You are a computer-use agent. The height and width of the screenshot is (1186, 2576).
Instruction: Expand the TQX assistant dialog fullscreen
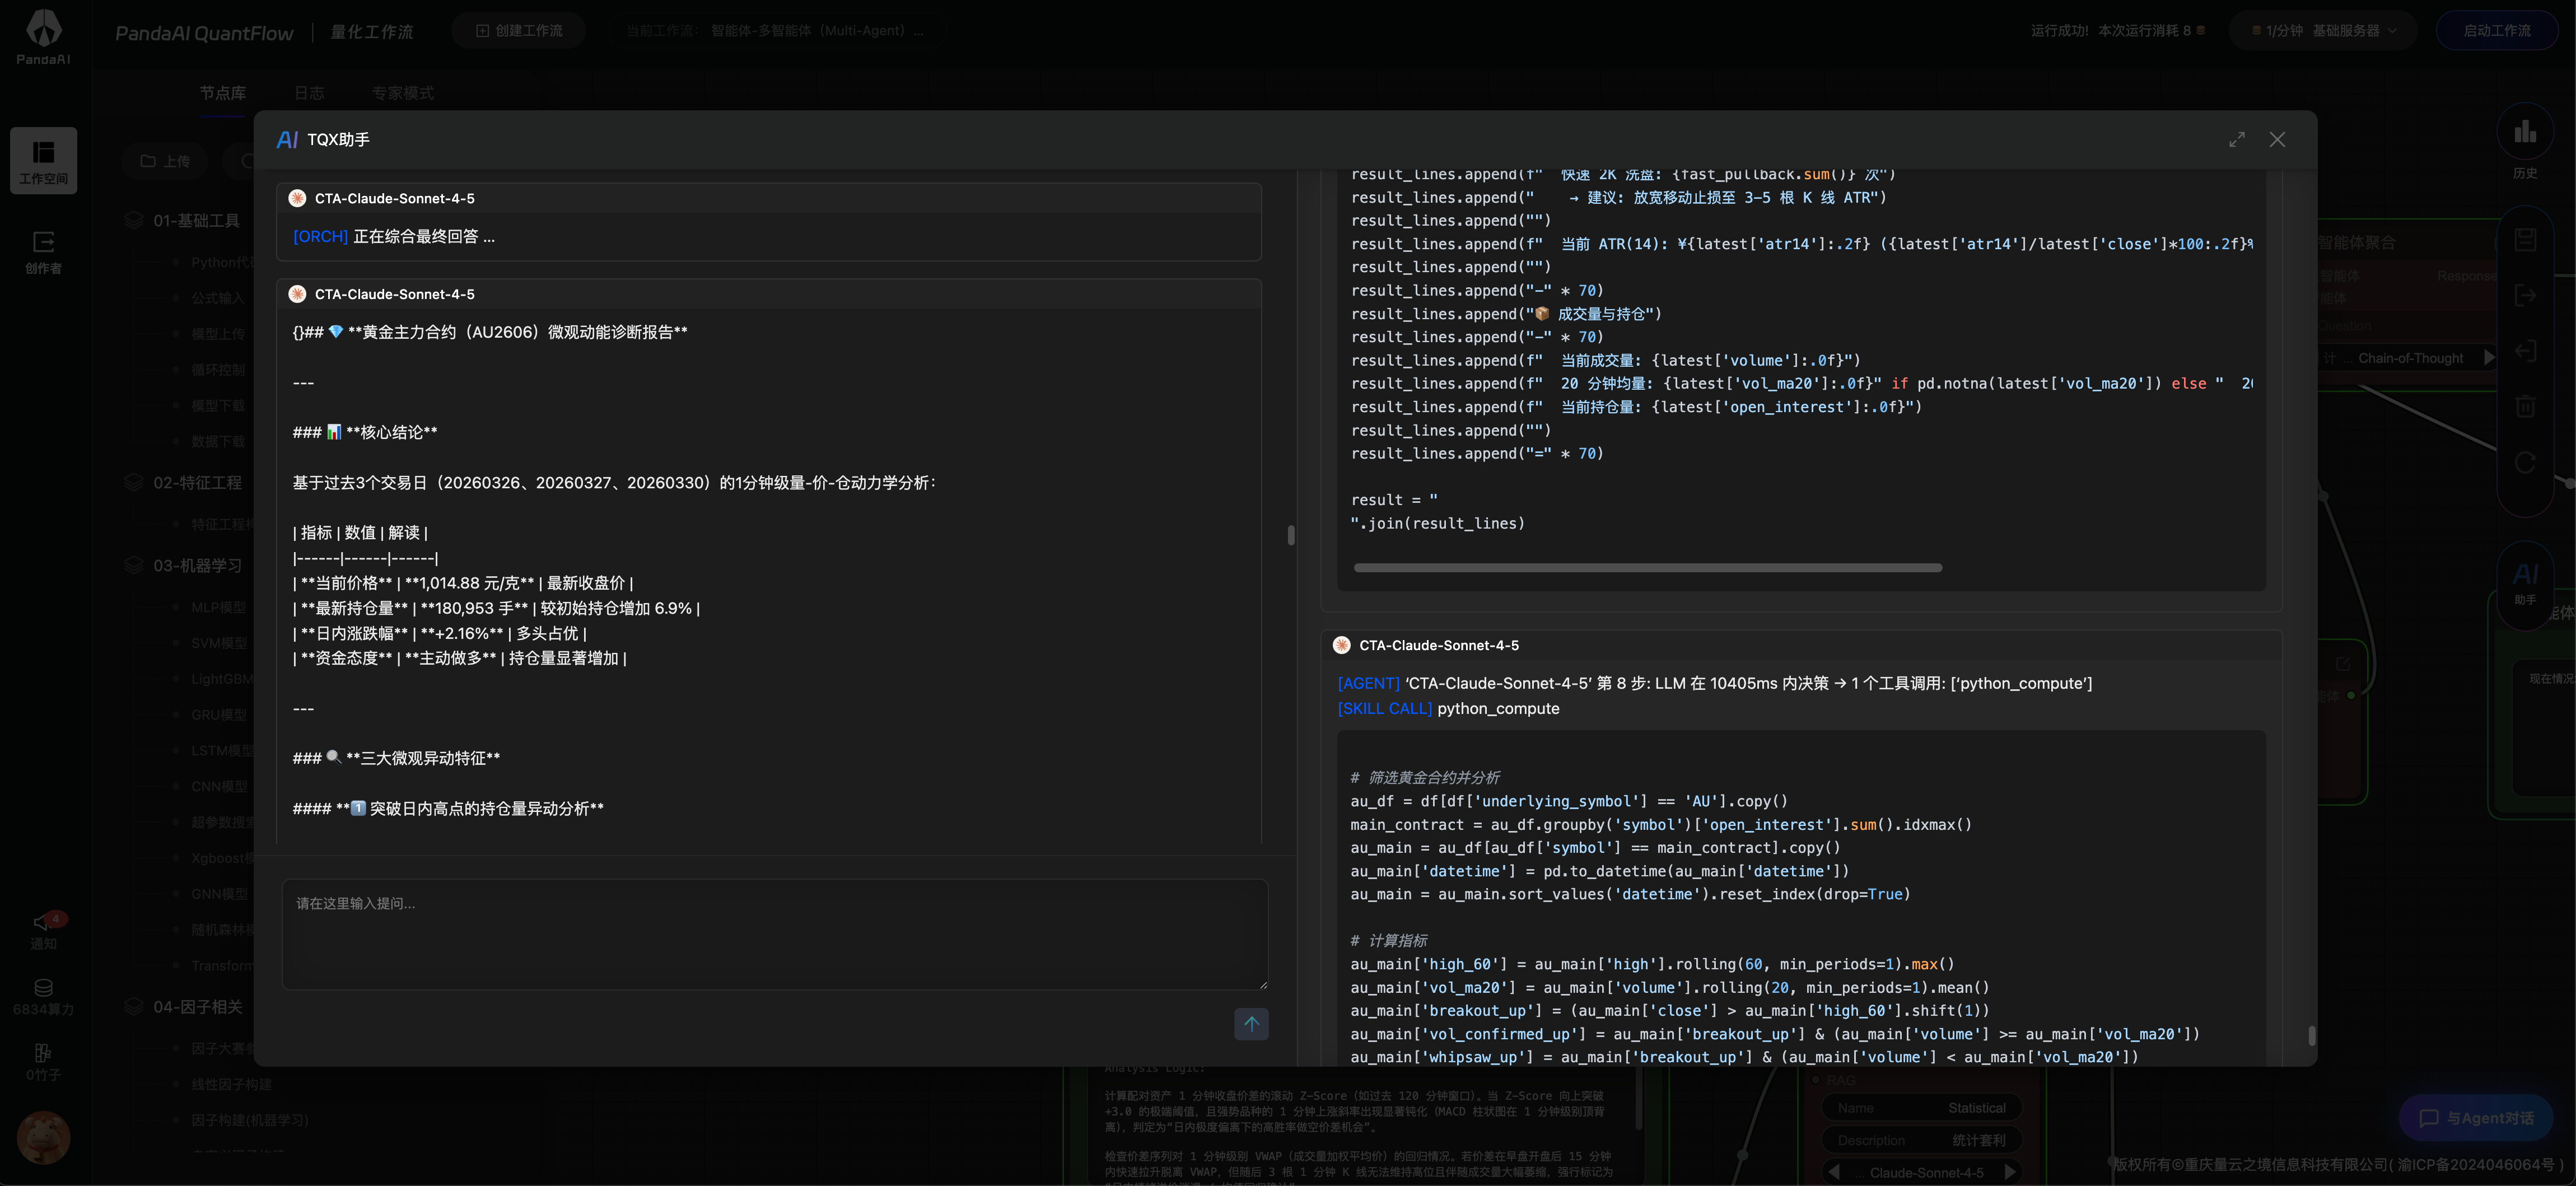2237,140
